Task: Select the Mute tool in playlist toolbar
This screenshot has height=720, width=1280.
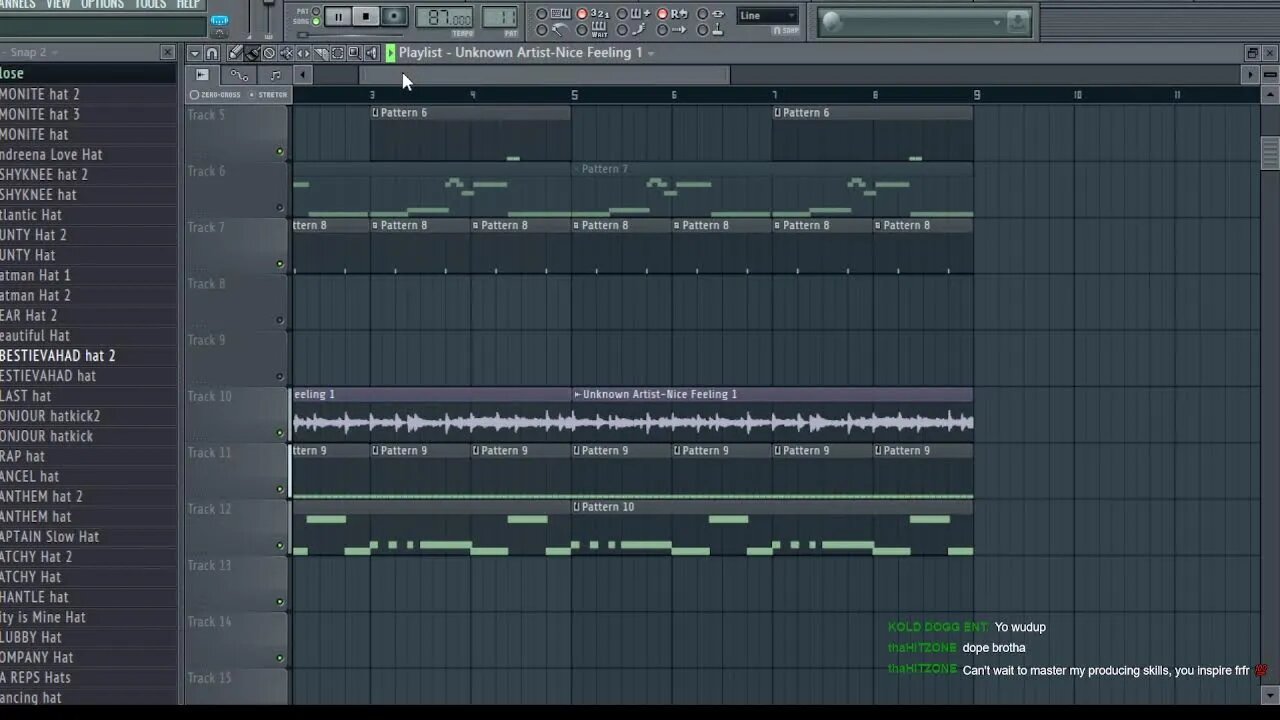Action: click(x=286, y=53)
